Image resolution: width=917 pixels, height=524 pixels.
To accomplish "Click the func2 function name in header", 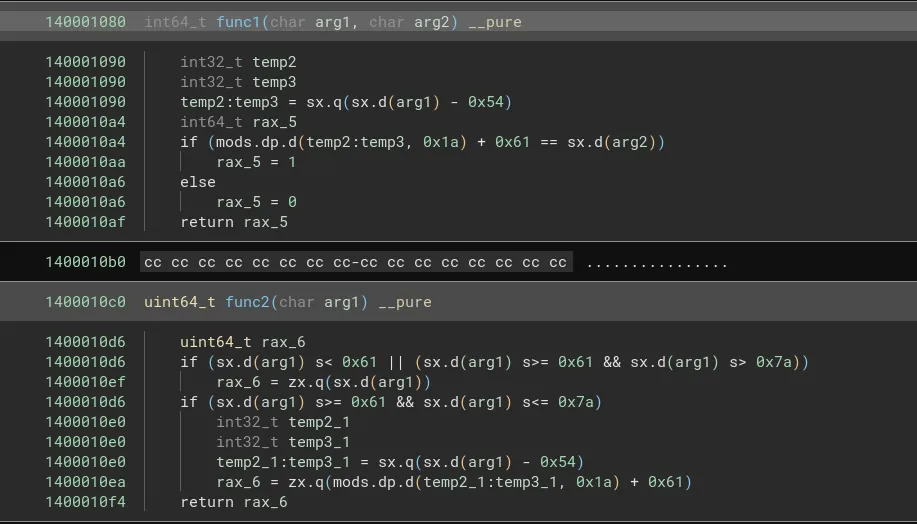I will tap(246, 302).
